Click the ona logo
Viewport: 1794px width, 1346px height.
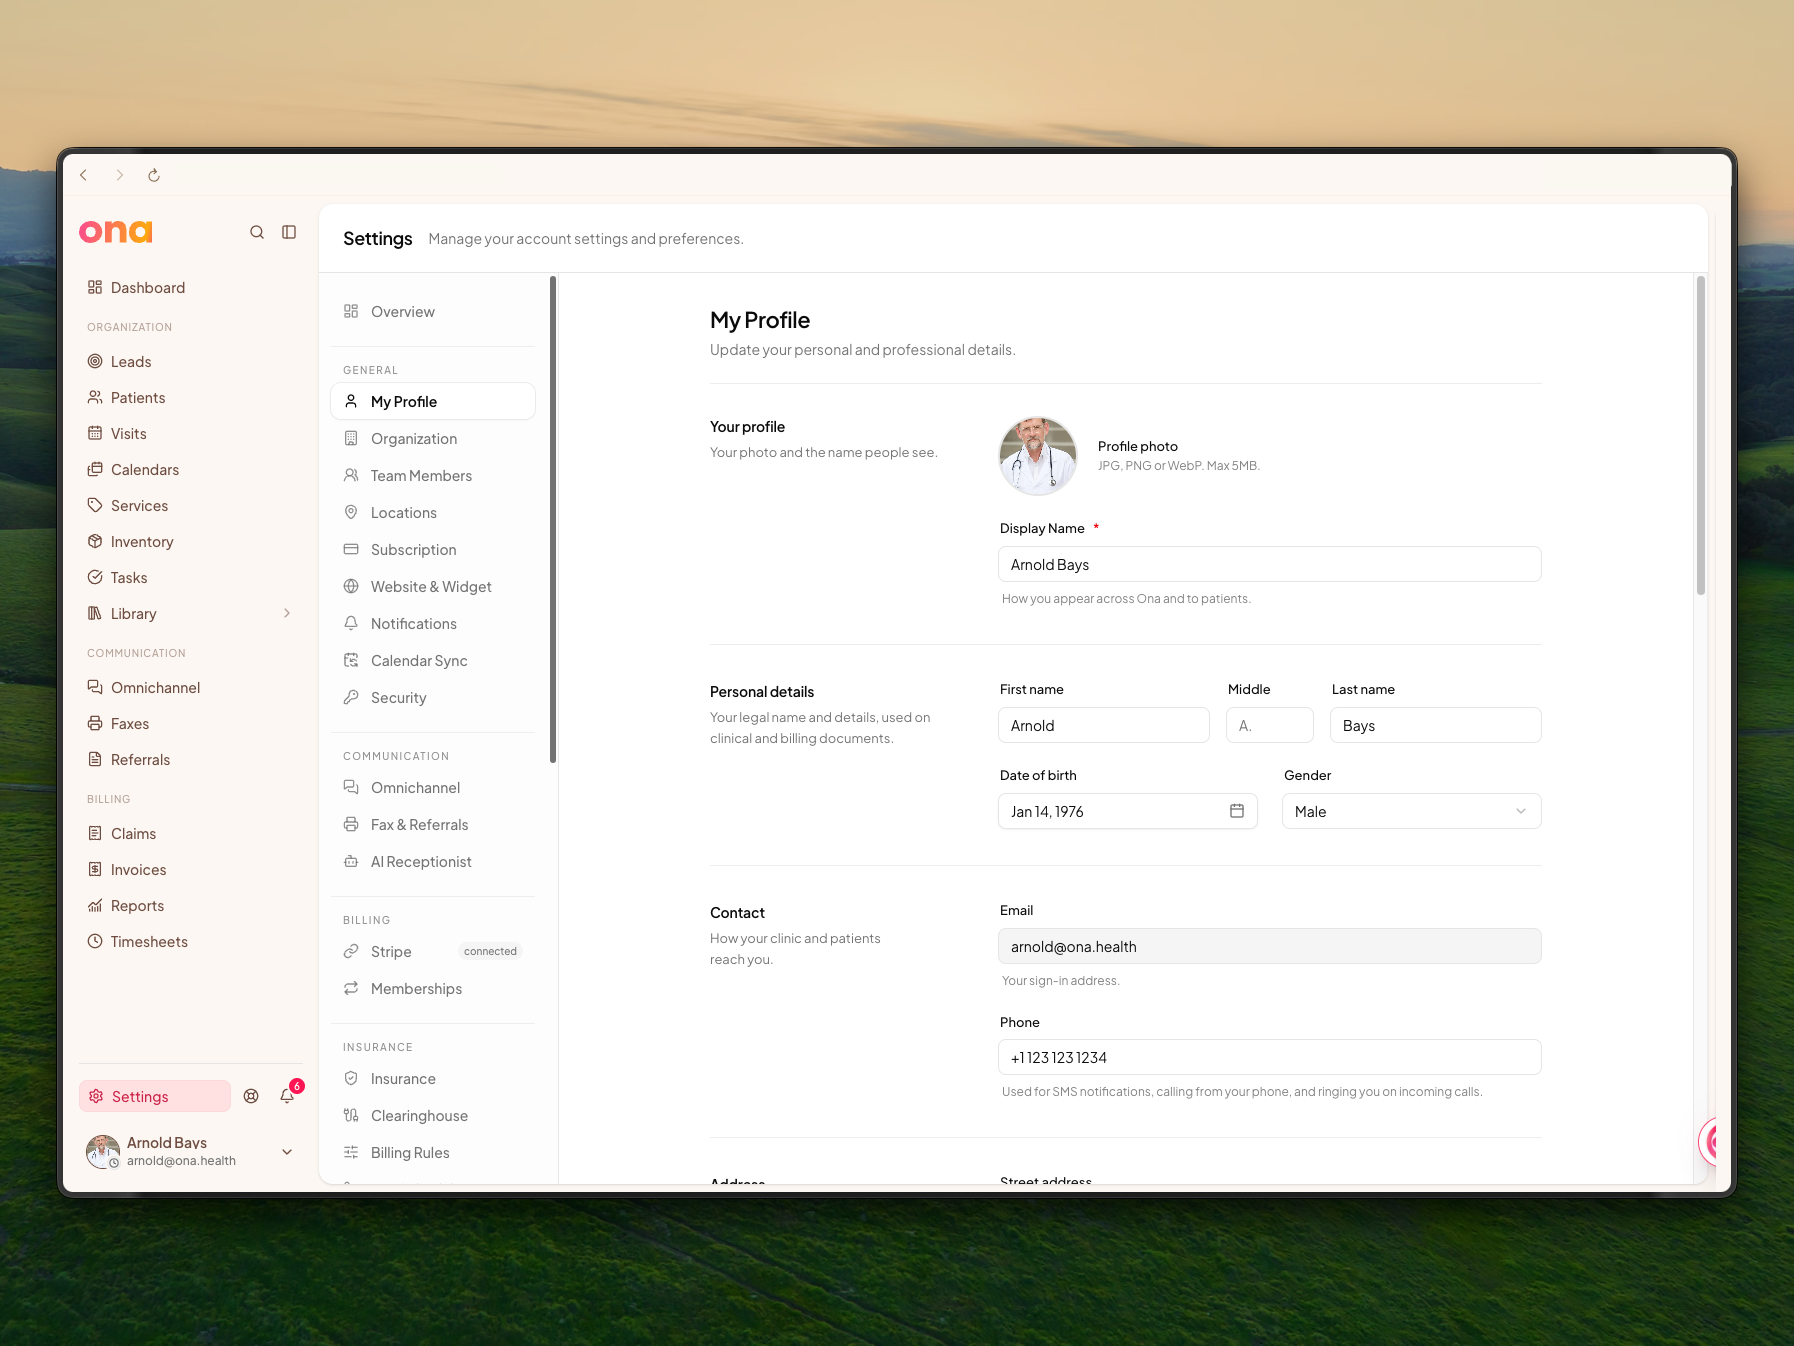[116, 232]
